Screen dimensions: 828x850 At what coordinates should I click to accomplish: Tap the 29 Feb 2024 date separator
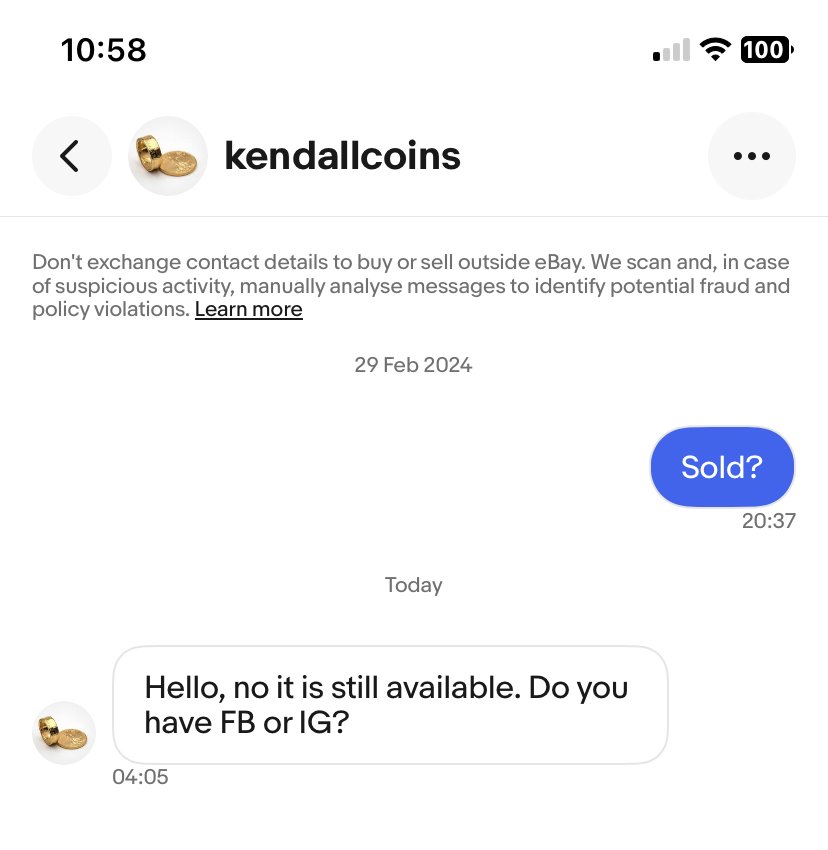[x=413, y=365]
